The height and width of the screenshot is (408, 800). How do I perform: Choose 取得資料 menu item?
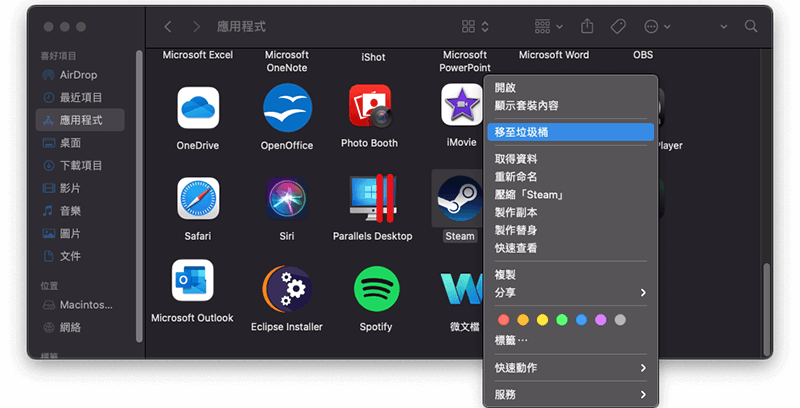click(x=570, y=159)
